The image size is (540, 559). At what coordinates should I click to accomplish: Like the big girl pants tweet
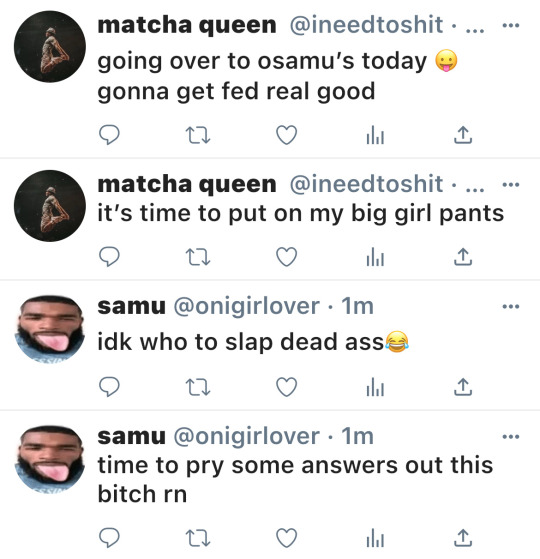[287, 257]
